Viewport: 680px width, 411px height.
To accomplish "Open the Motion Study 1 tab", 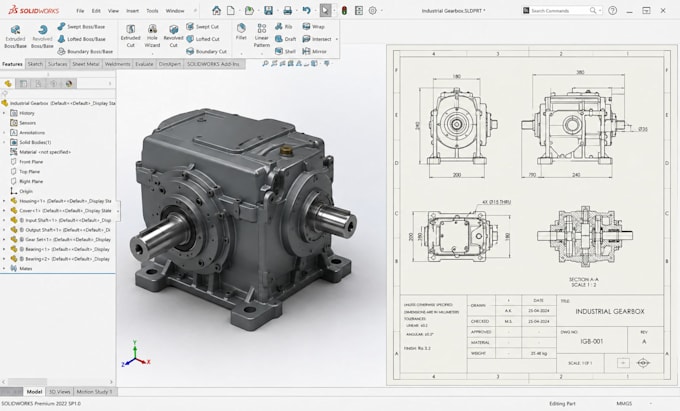I will tap(94, 391).
